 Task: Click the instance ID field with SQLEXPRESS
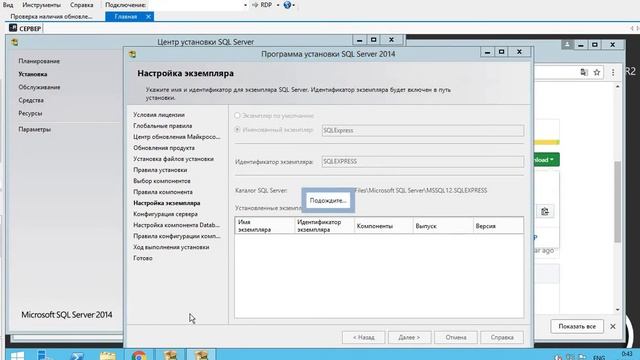pyautogui.click(x=422, y=162)
